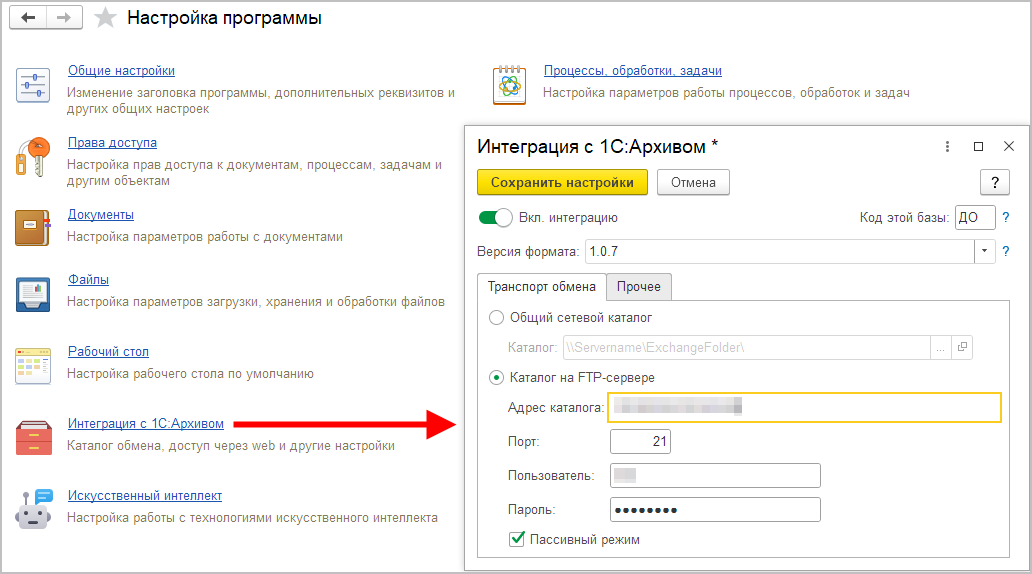Screen dimensions: 1032x574
Task: Click the artificial intelligence robot icon
Action: click(33, 509)
